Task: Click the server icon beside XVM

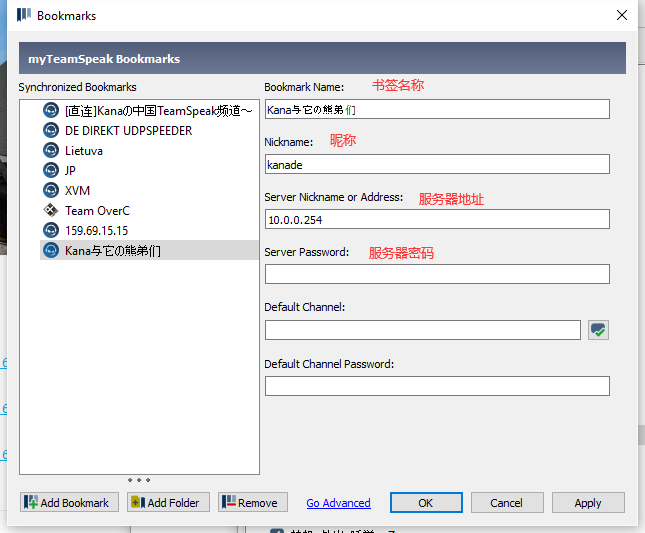Action: [51, 190]
